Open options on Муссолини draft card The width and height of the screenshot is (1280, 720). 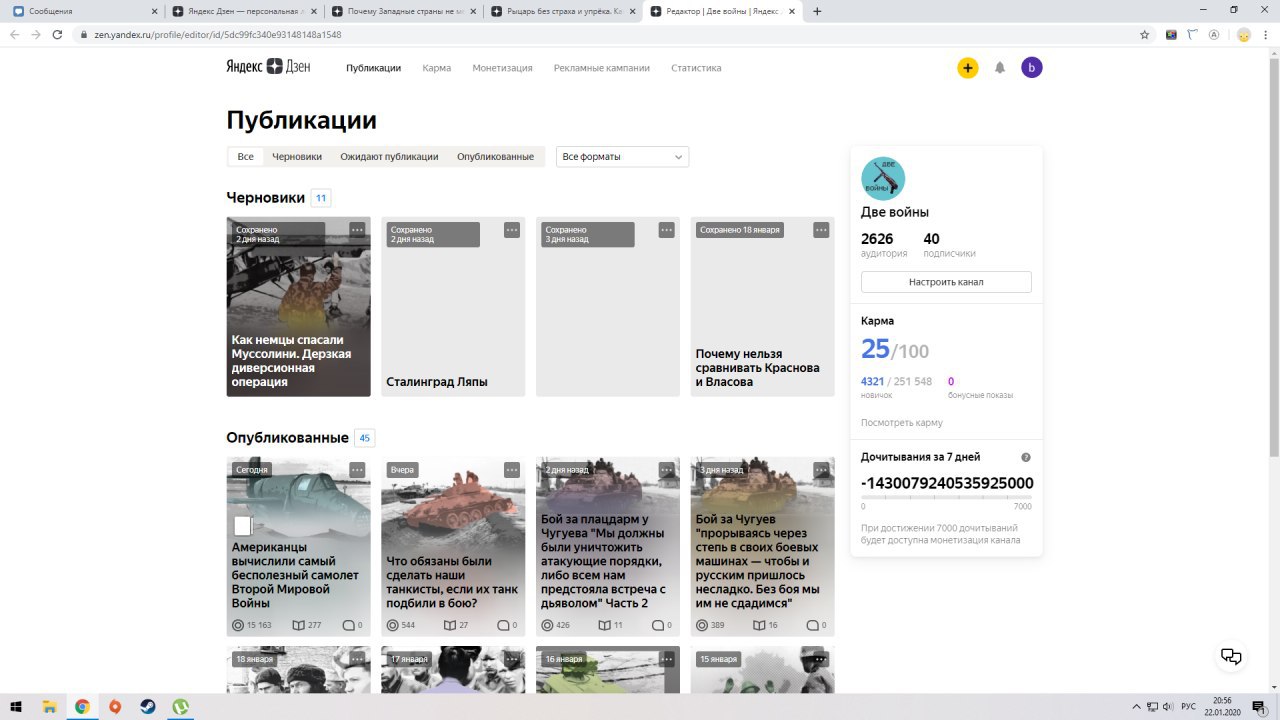coord(357,230)
